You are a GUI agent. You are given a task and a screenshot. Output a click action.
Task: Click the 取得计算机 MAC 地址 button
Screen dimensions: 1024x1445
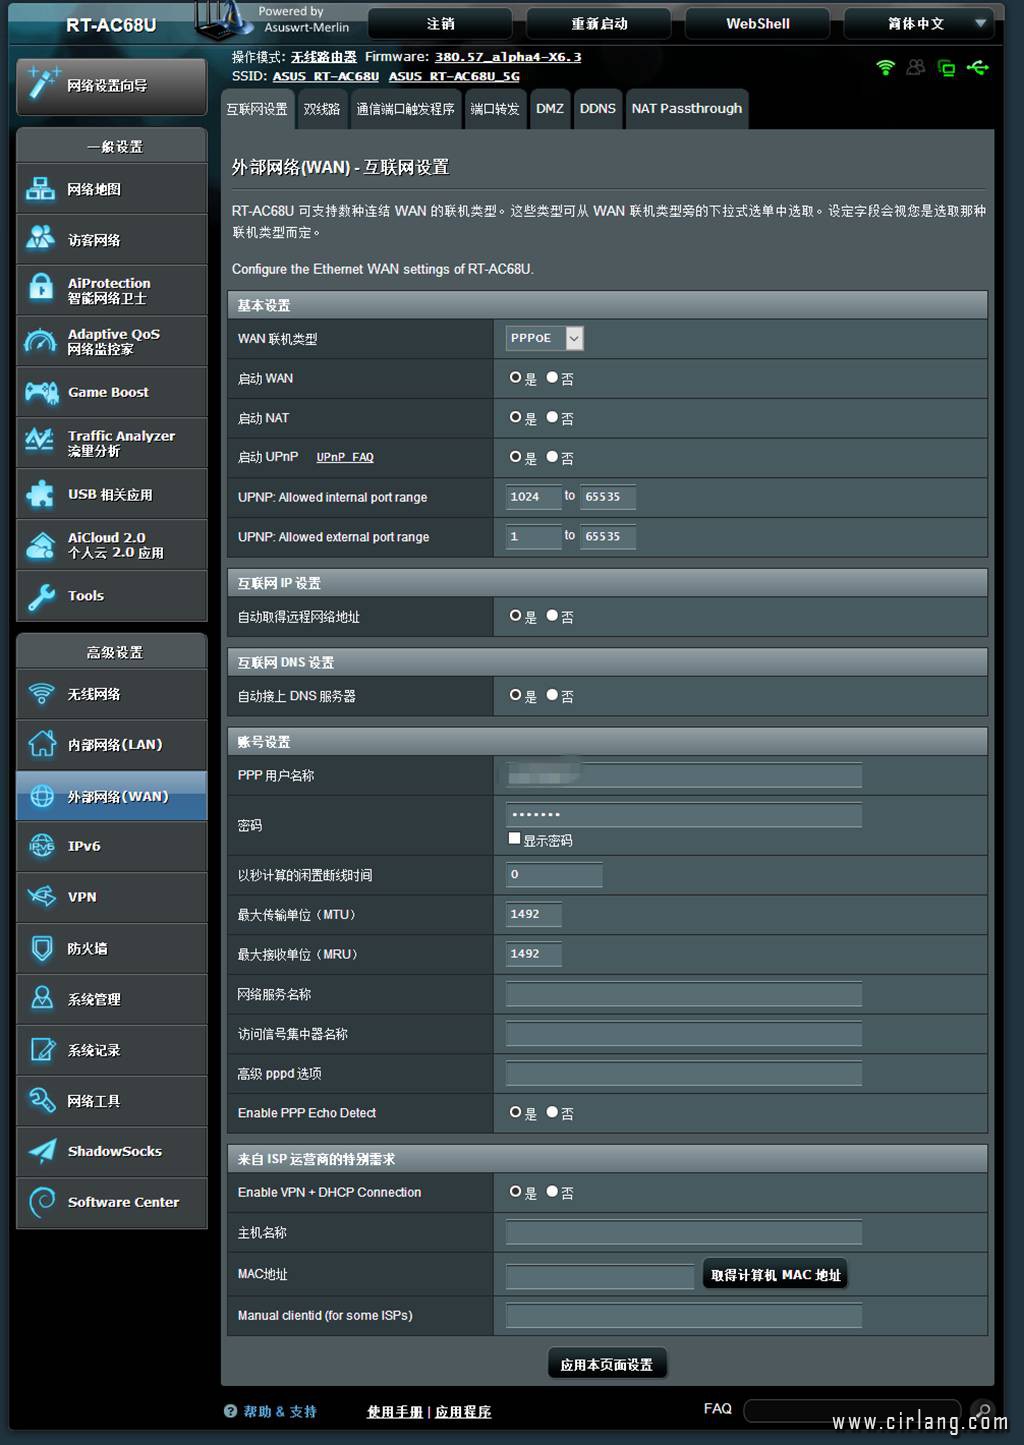click(775, 1275)
